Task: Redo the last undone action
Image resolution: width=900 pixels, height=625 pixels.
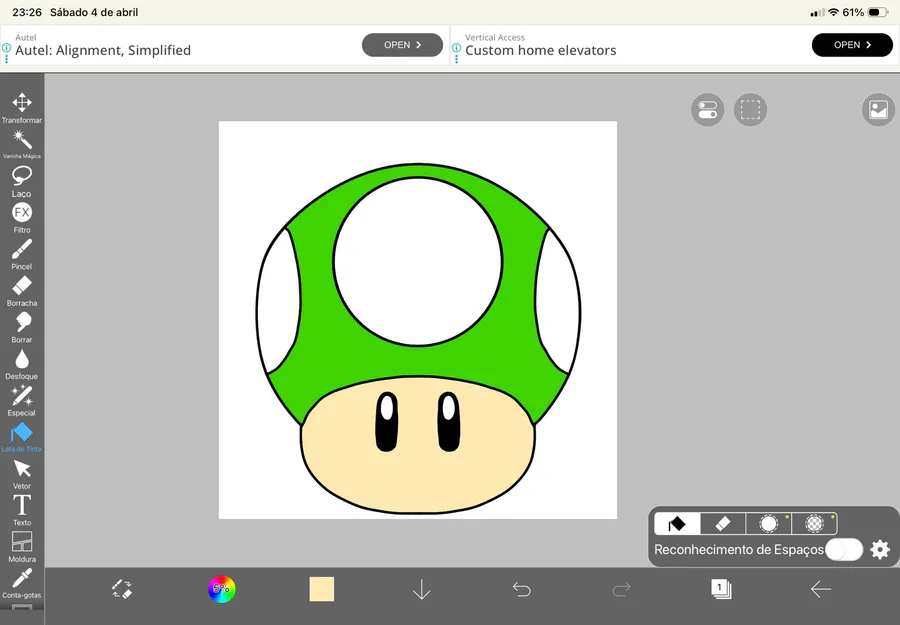Action: (x=622, y=589)
